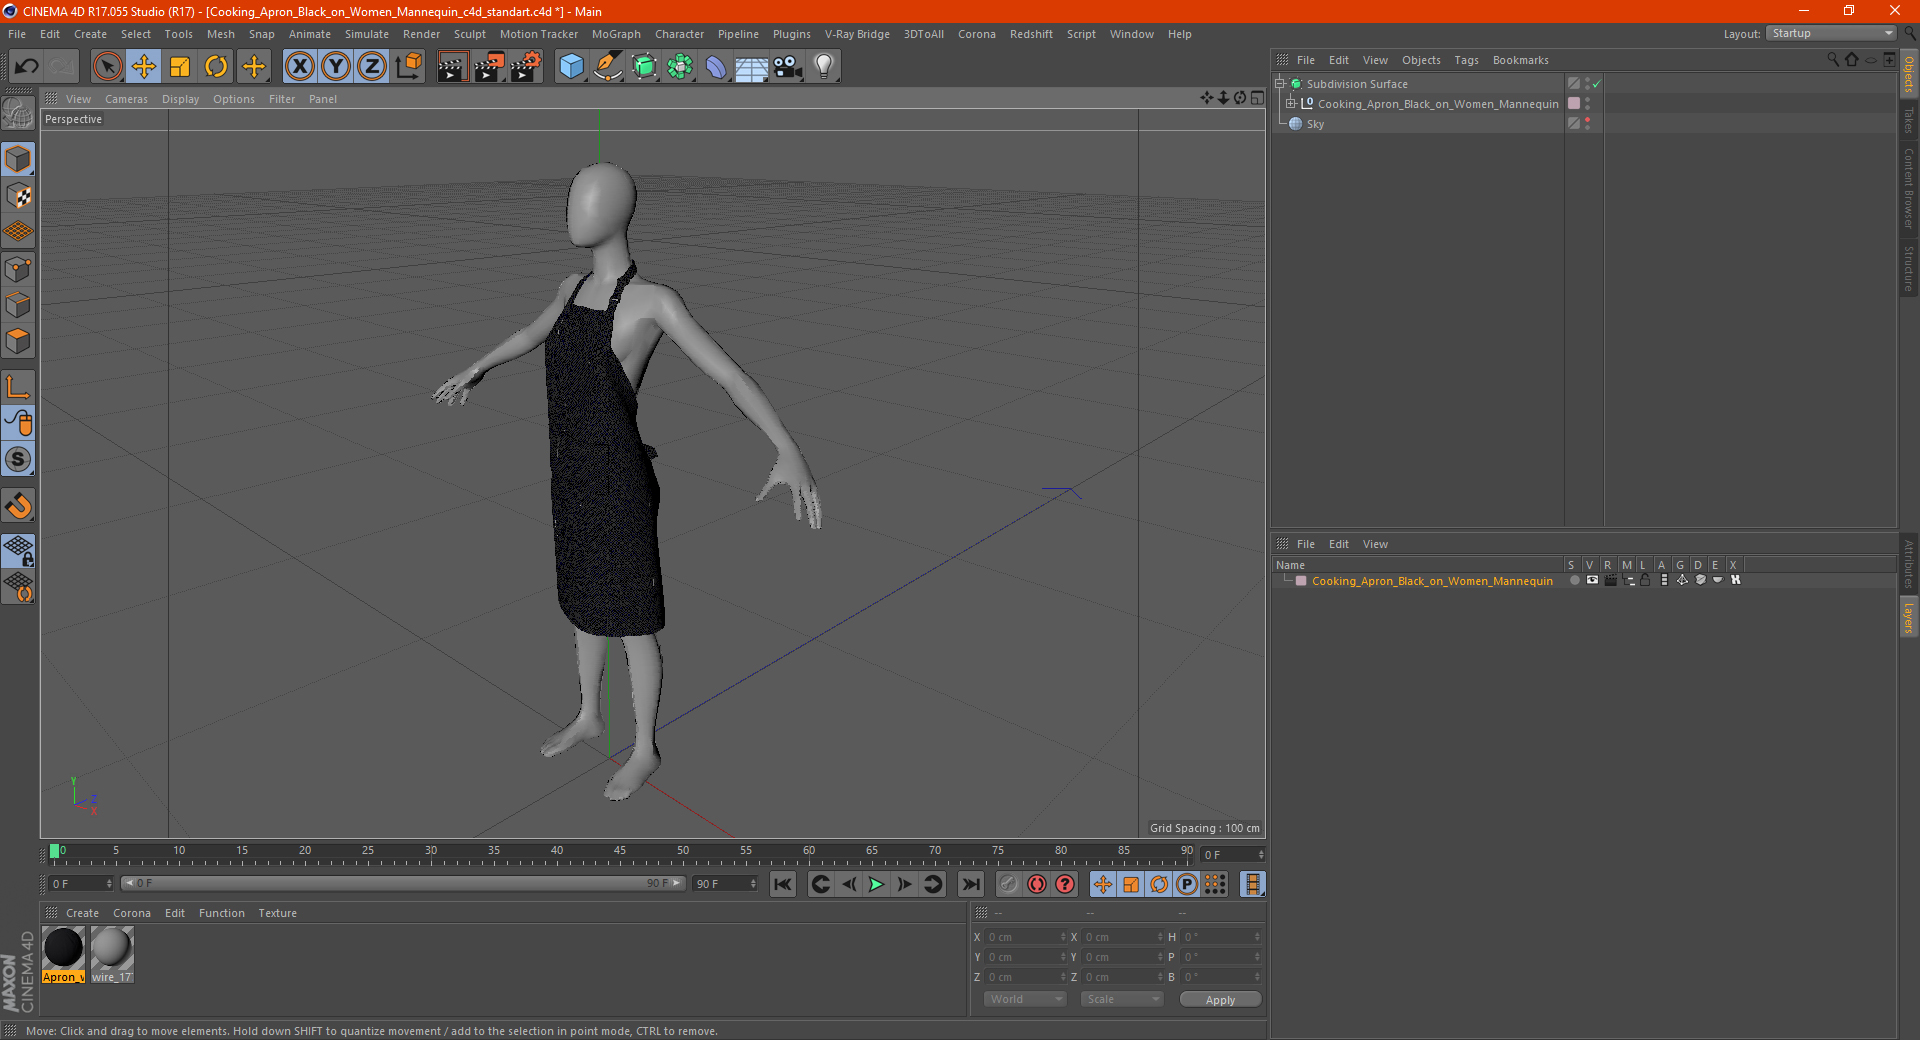Open Edit Render Settings icon
The height and width of the screenshot is (1040, 1920).
coord(526,67)
